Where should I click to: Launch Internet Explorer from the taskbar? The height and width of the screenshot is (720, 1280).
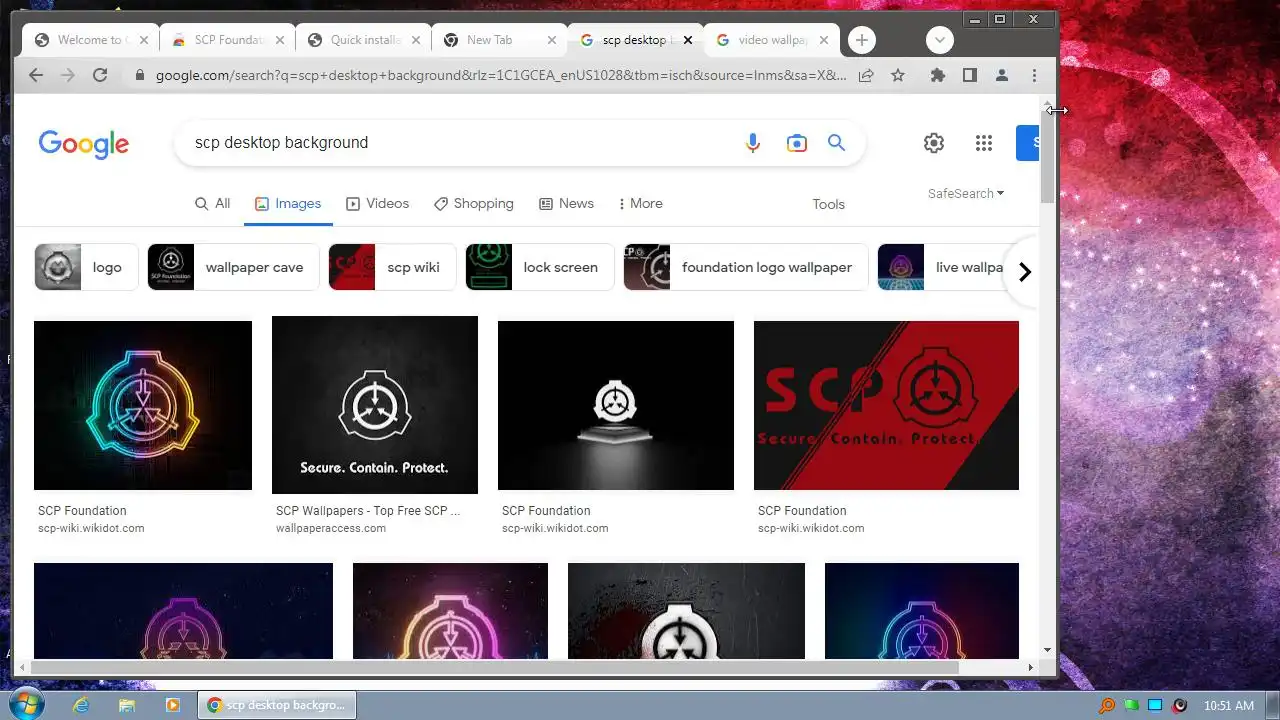pyautogui.click(x=81, y=705)
